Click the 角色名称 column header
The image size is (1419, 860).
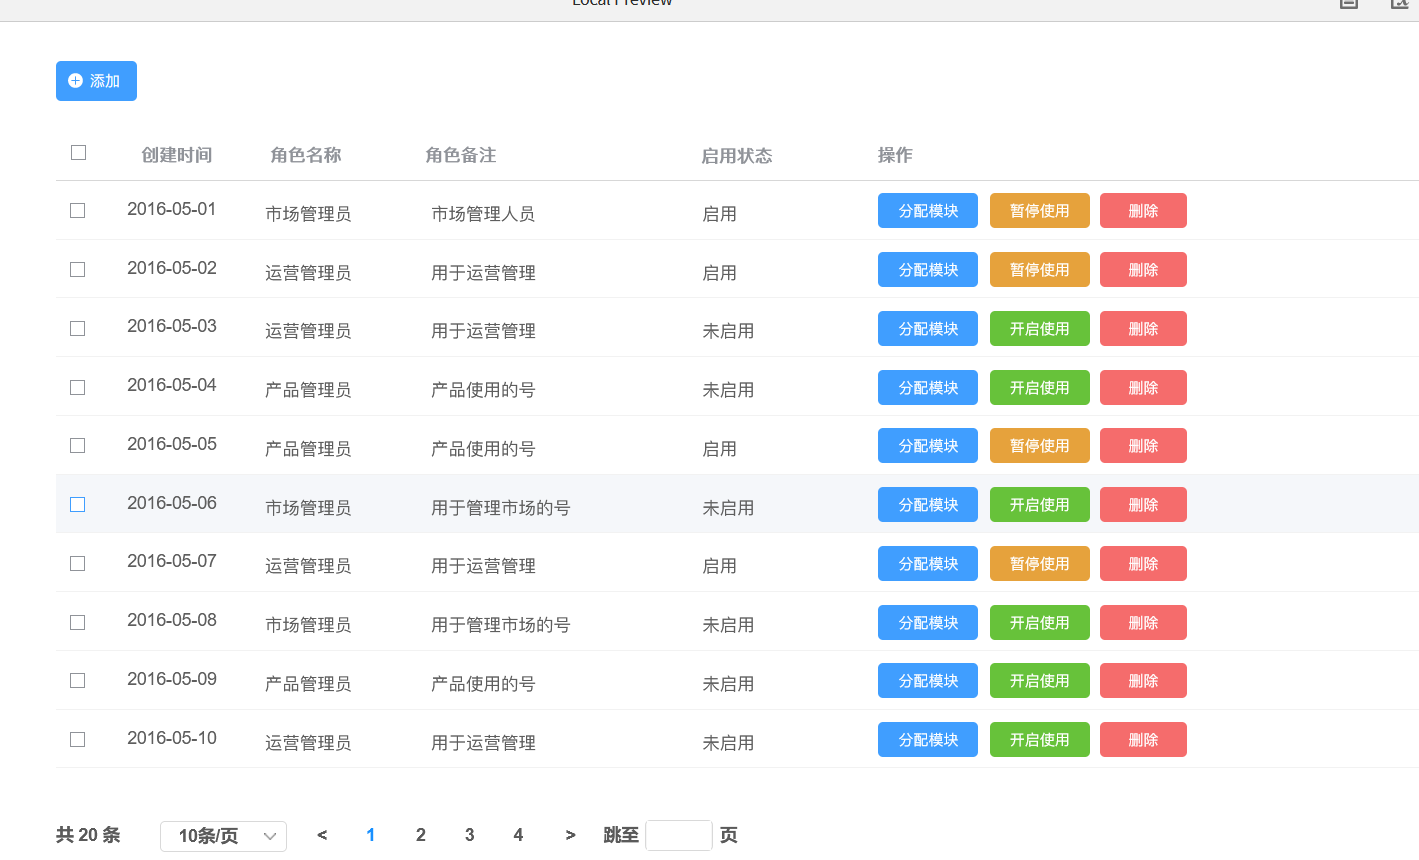[x=306, y=155]
